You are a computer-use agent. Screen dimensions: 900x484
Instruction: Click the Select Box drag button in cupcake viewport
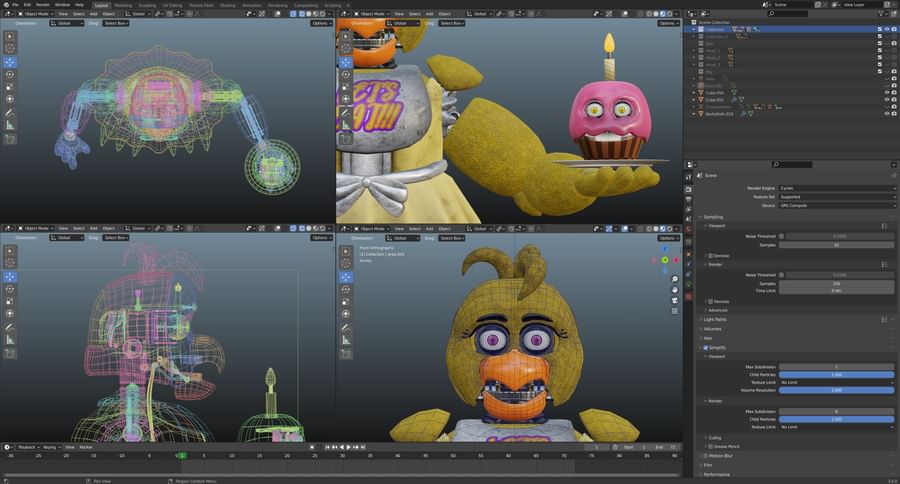[452, 23]
